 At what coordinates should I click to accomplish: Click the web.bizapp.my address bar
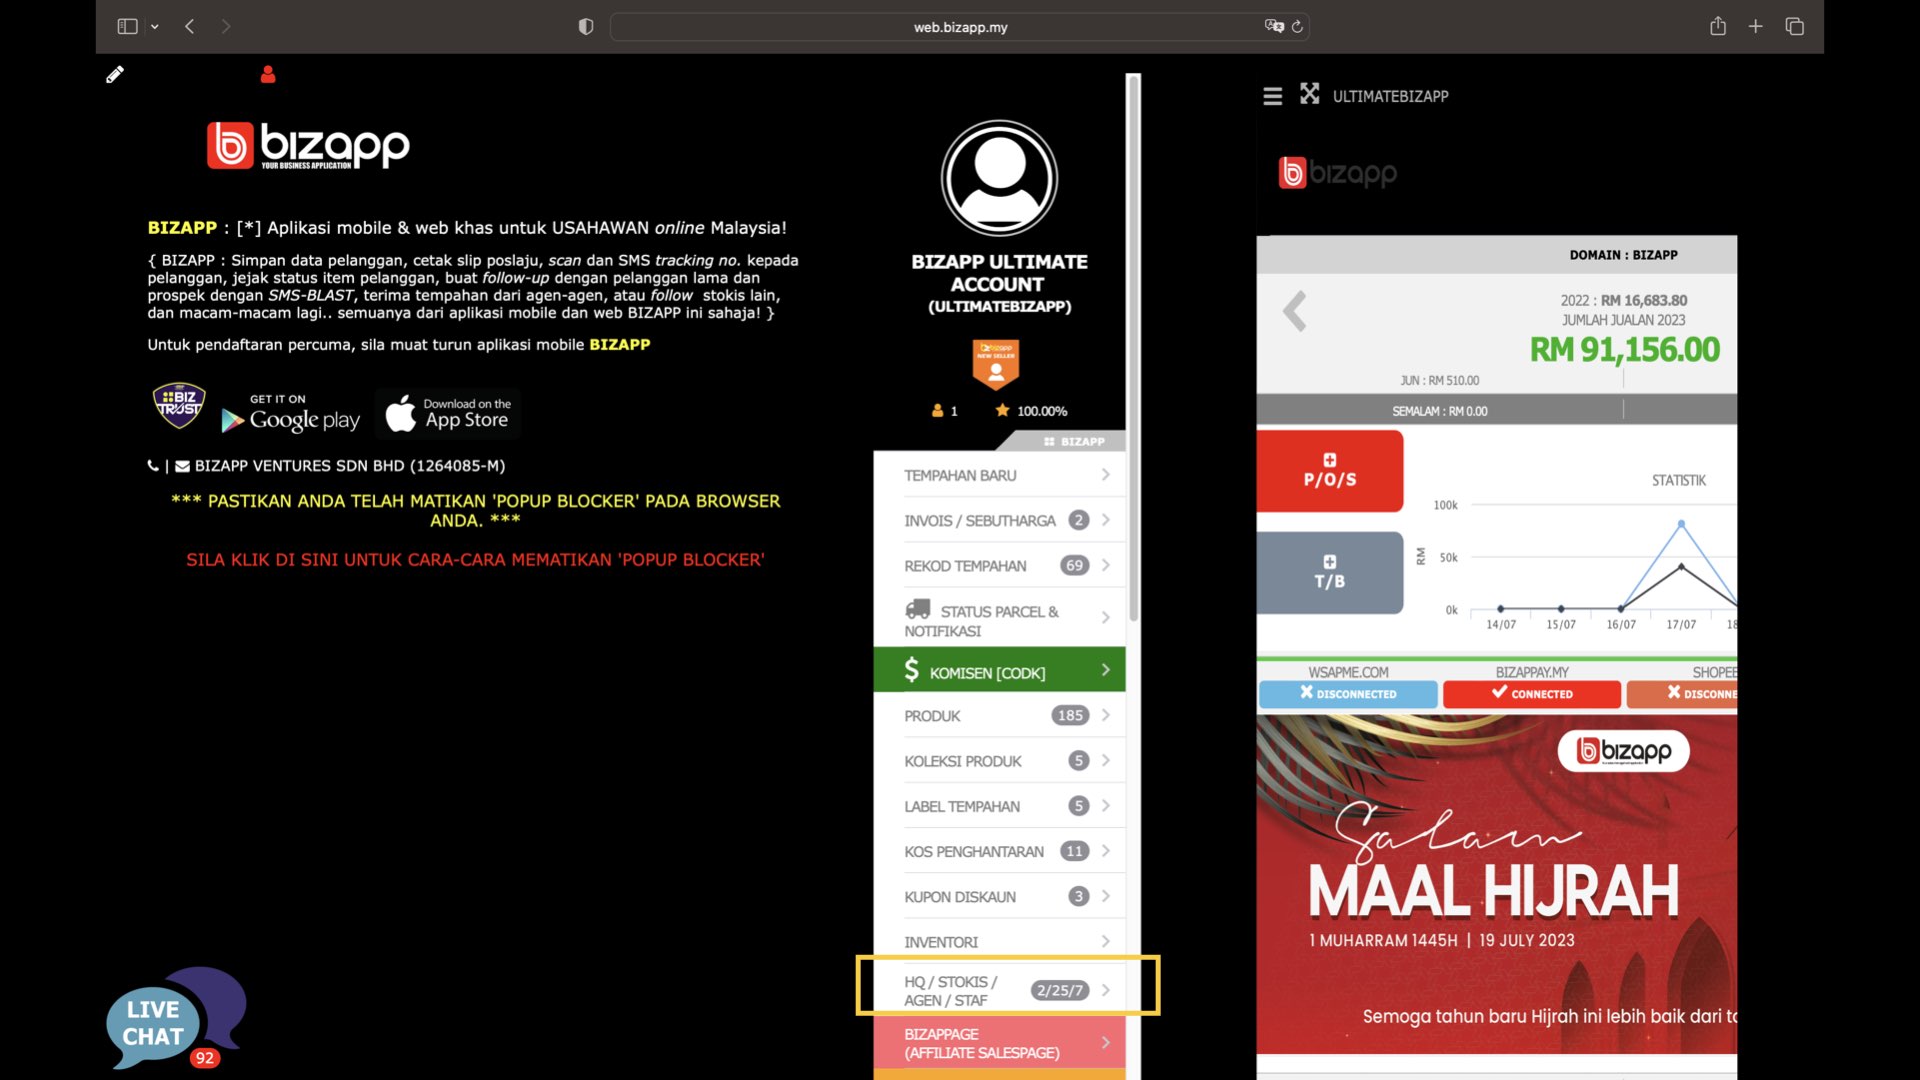960,27
